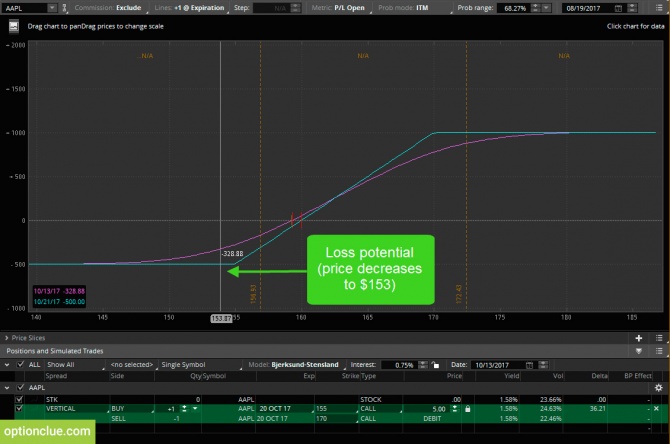The image size is (670, 444).
Task: Open the 155 strike dropdown
Action: 336,409
